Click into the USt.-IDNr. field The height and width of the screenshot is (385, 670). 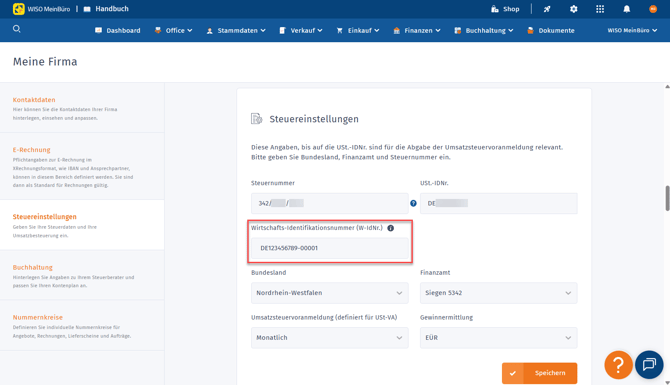coord(499,203)
